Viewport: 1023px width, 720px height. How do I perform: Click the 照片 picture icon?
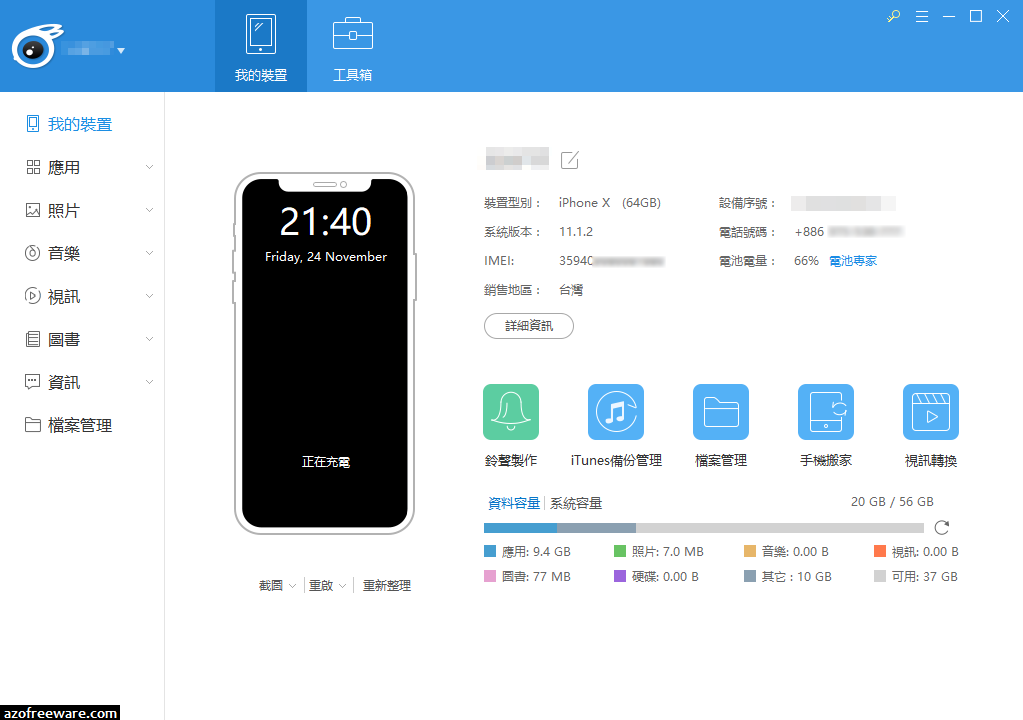click(33, 210)
